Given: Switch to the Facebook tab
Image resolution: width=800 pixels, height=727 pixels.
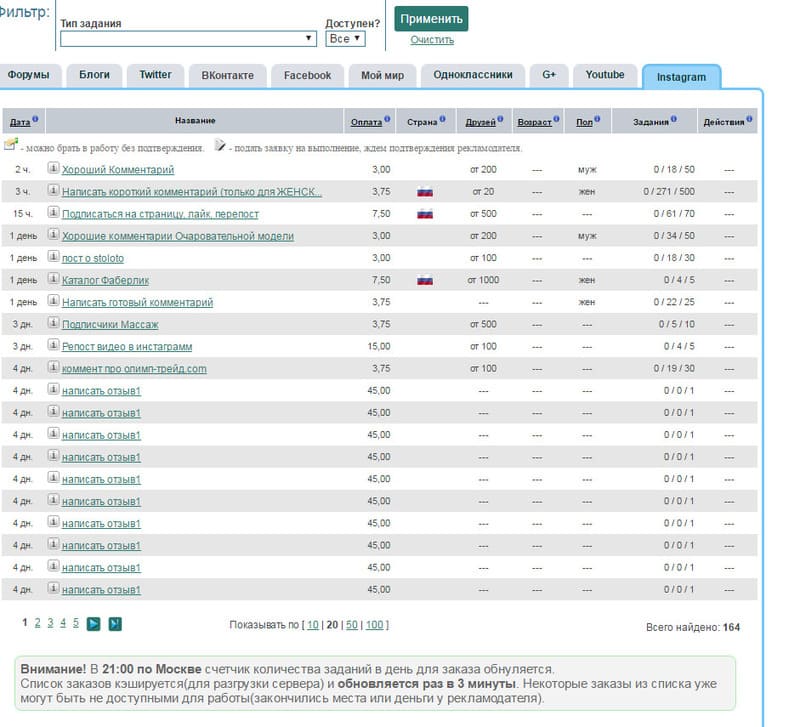Looking at the screenshot, I should point(307,75).
